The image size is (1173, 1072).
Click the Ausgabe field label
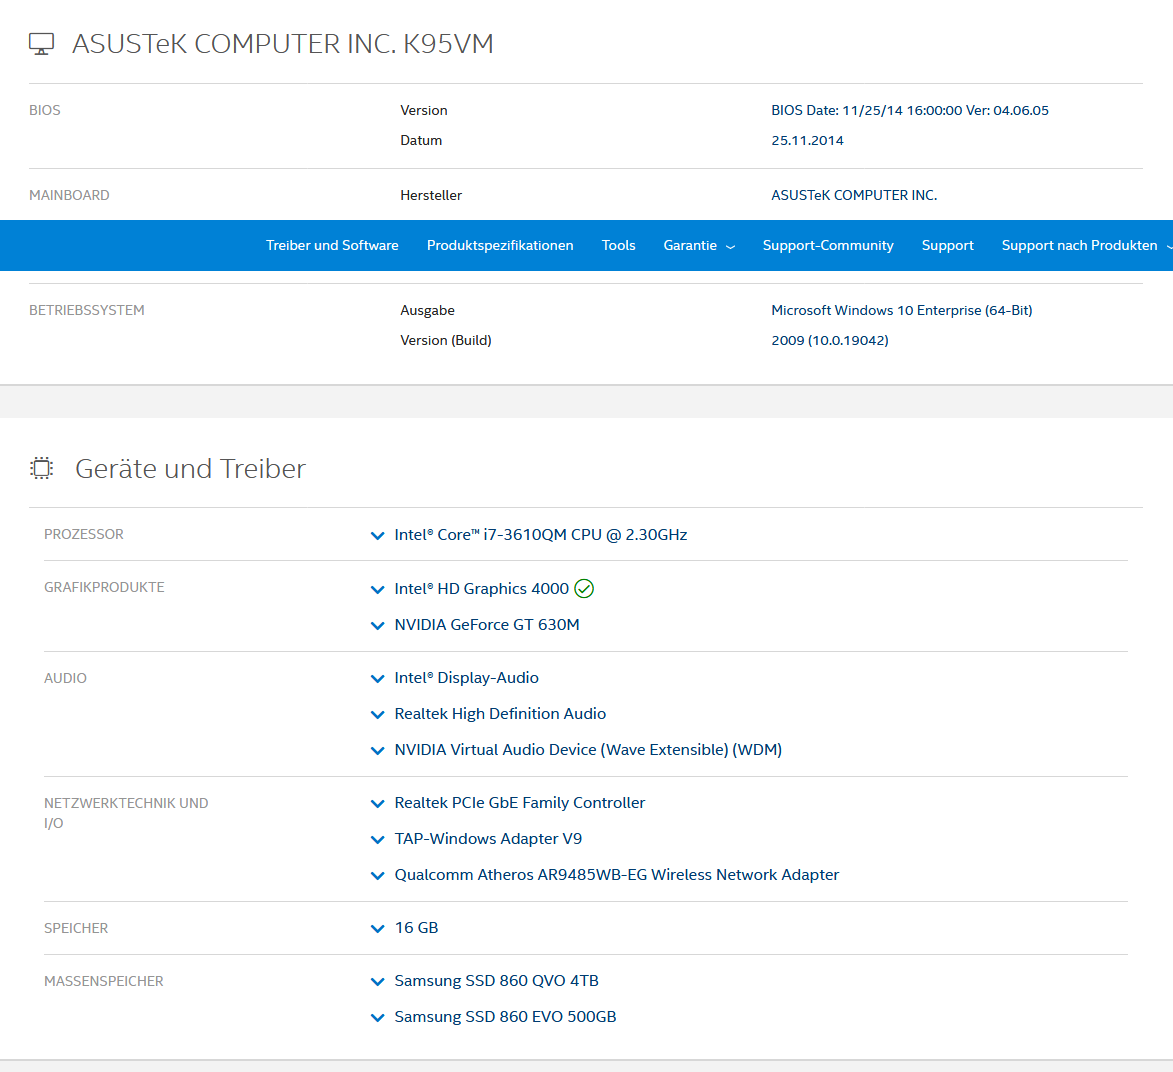[427, 310]
